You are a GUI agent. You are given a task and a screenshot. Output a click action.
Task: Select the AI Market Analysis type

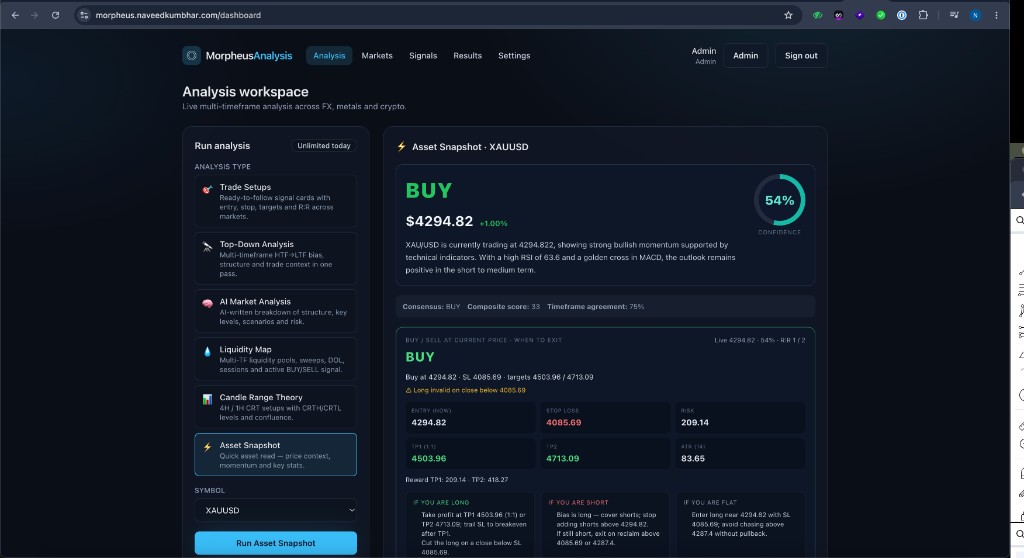pos(276,311)
